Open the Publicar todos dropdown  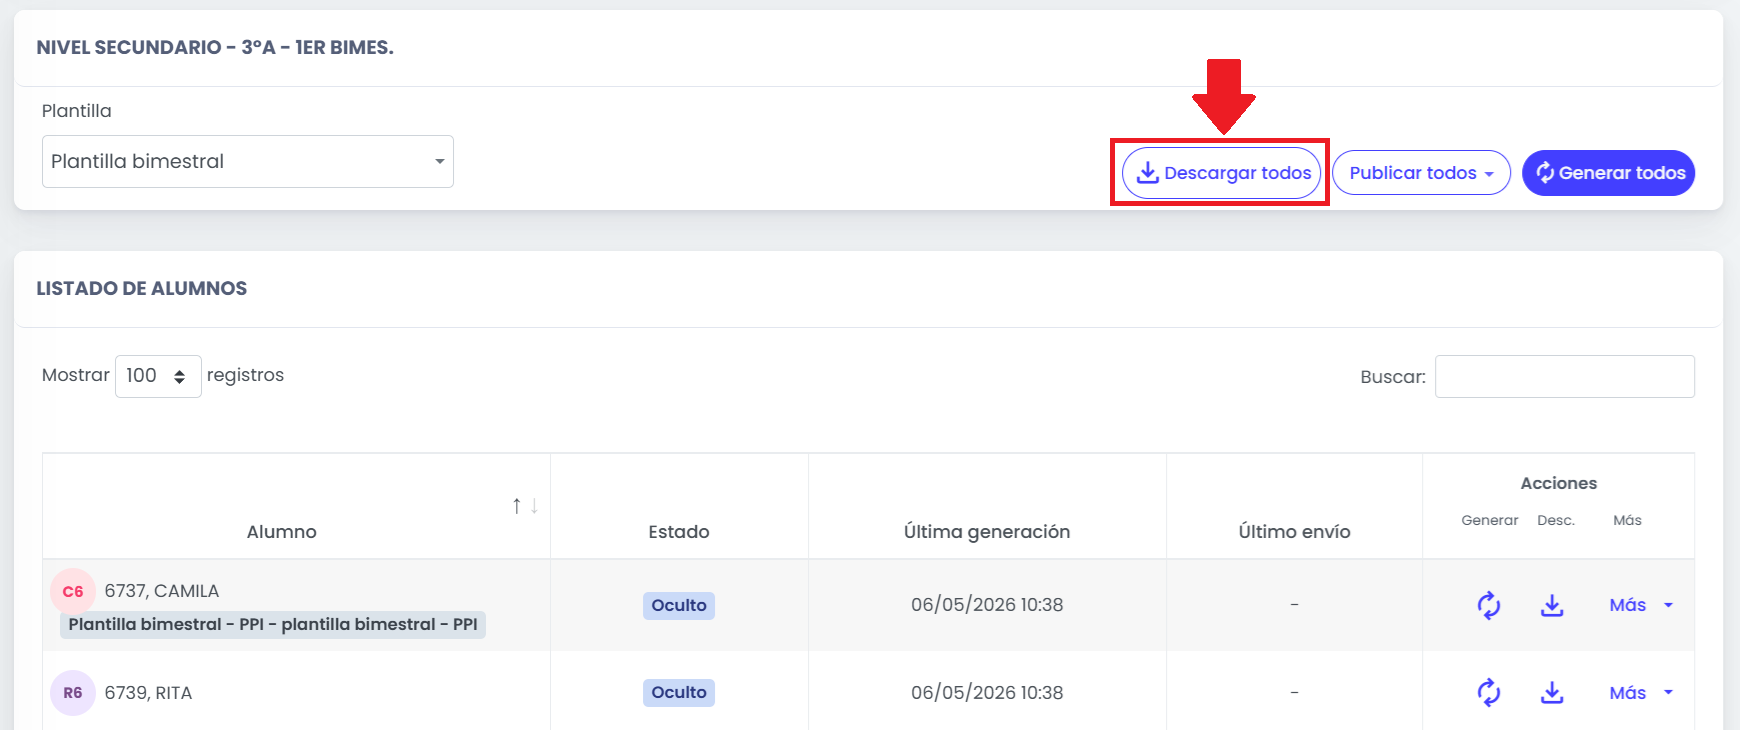[x=1421, y=173]
